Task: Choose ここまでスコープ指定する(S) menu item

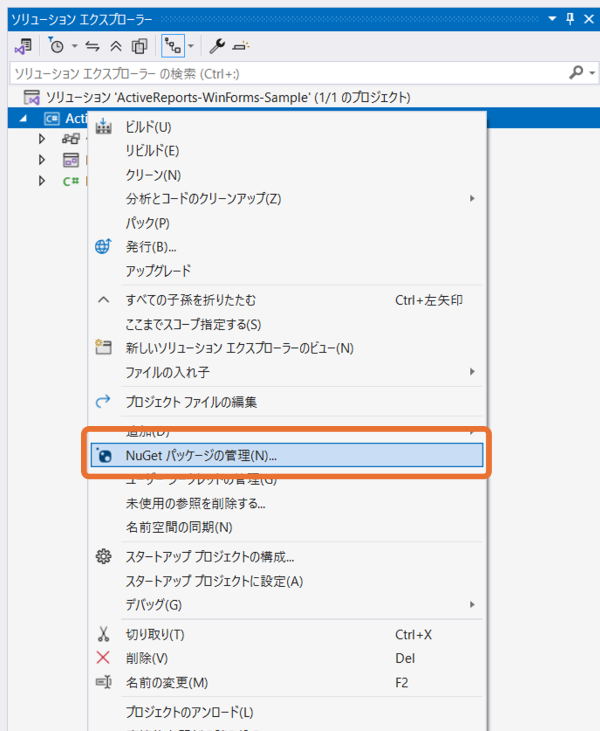Action: (x=287, y=324)
